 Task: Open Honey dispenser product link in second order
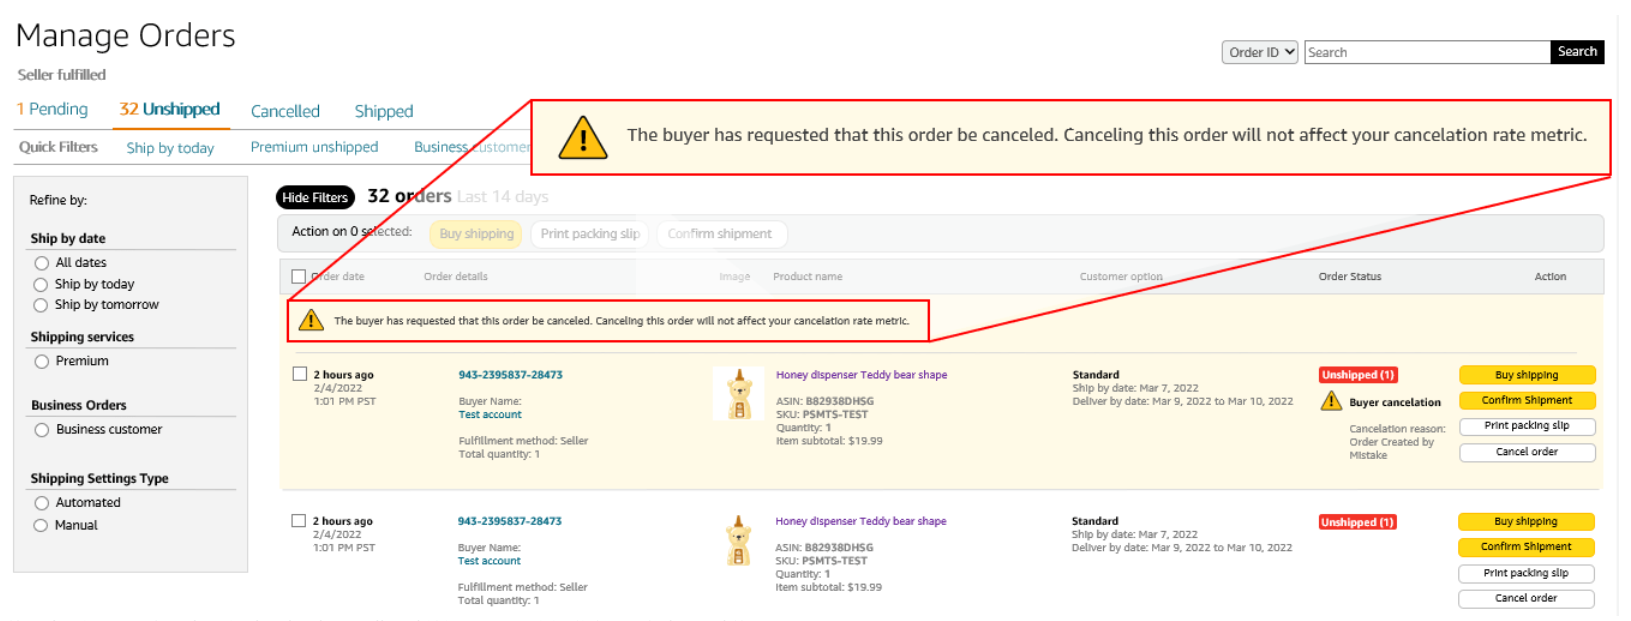pyautogui.click(x=860, y=521)
